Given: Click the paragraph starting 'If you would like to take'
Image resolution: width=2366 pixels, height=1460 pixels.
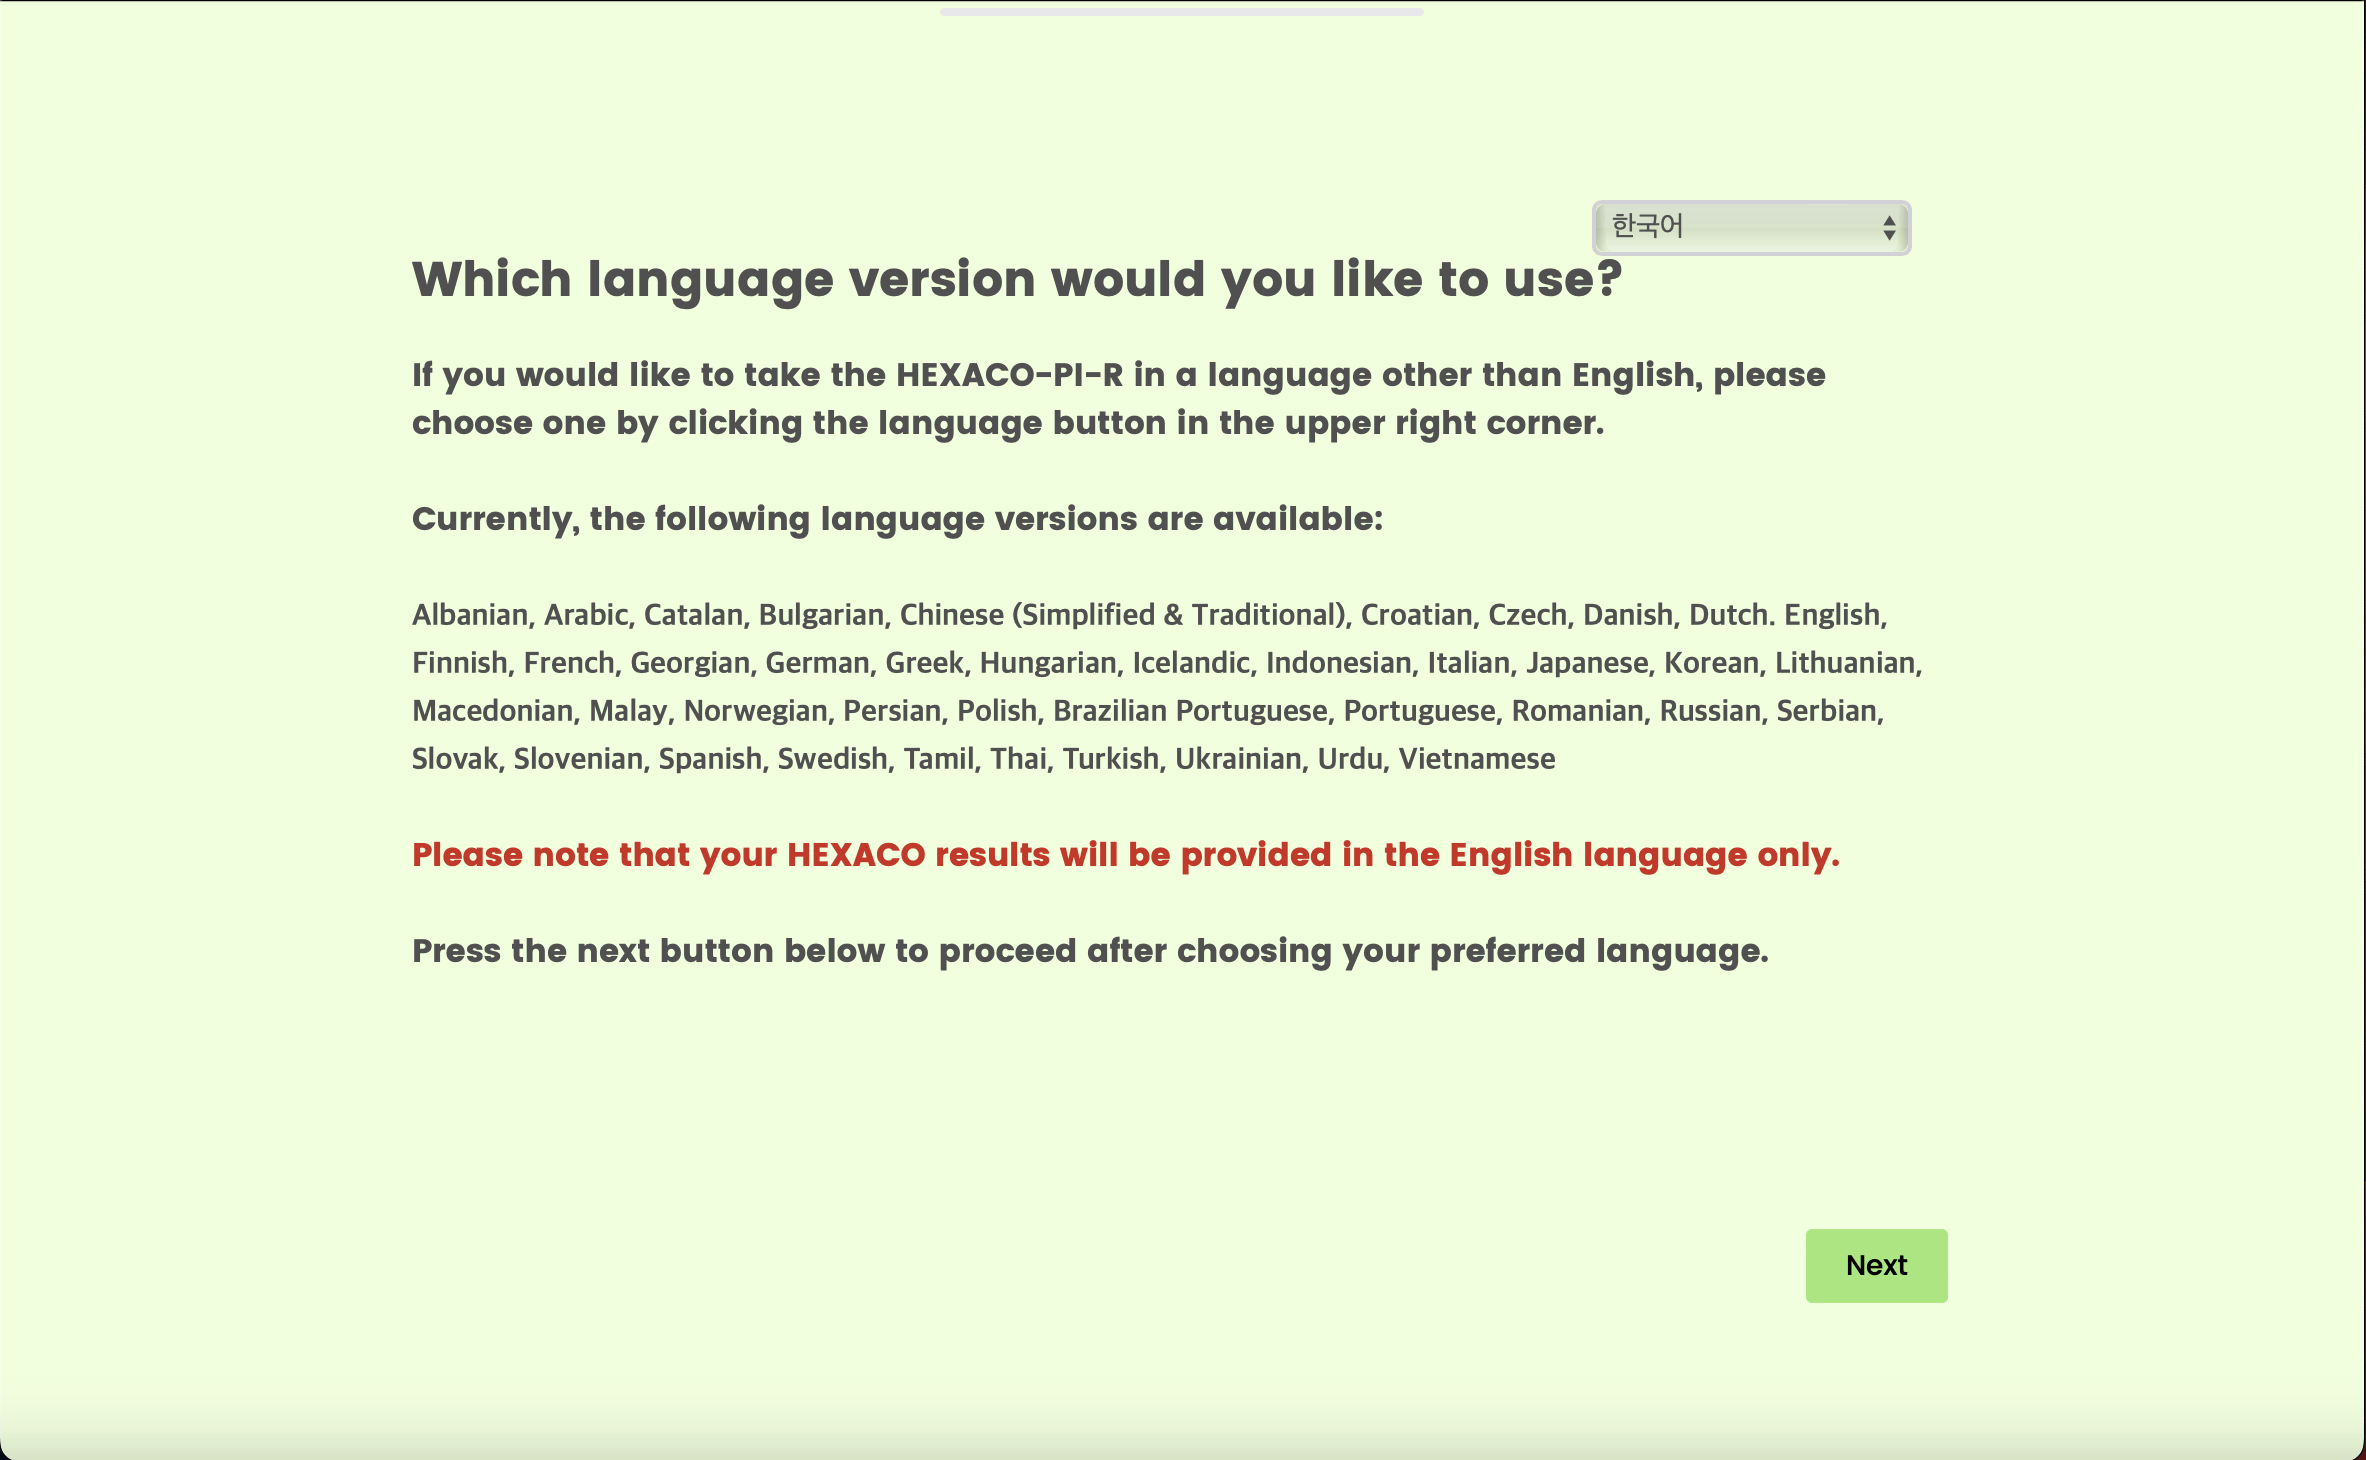Looking at the screenshot, I should pyautogui.click(x=1118, y=399).
